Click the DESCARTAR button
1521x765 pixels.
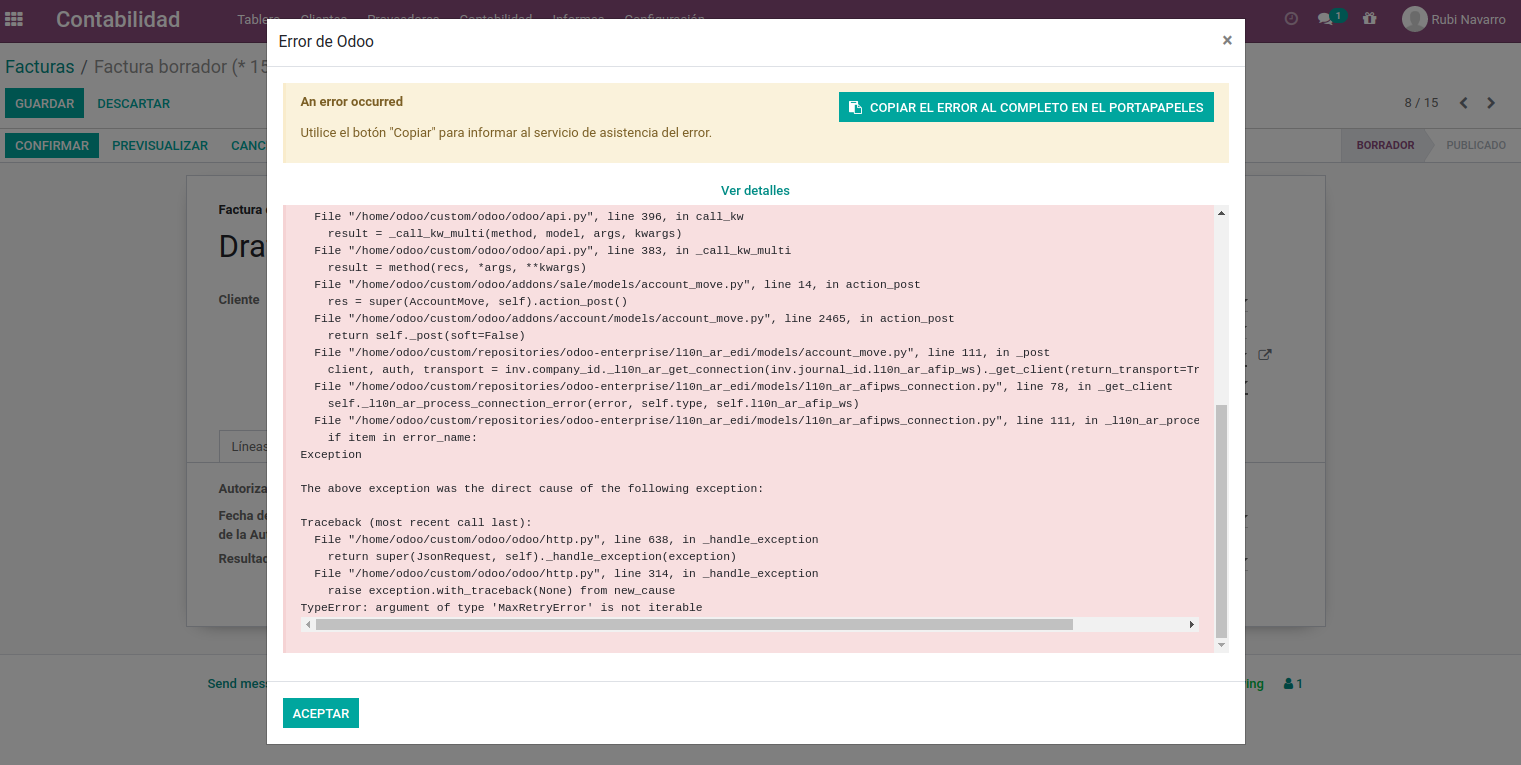pos(134,103)
